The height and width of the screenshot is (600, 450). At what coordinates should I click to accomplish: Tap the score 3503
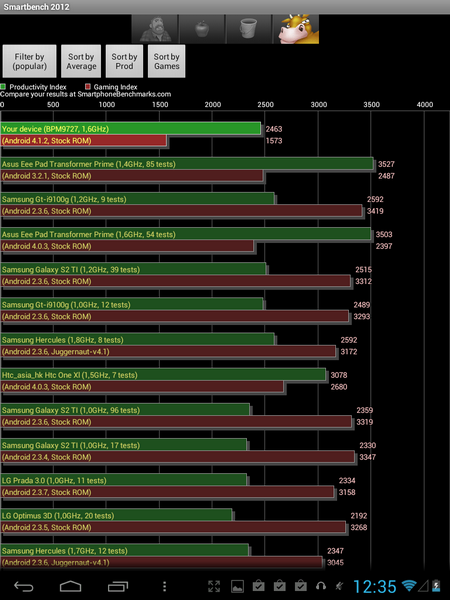(384, 235)
